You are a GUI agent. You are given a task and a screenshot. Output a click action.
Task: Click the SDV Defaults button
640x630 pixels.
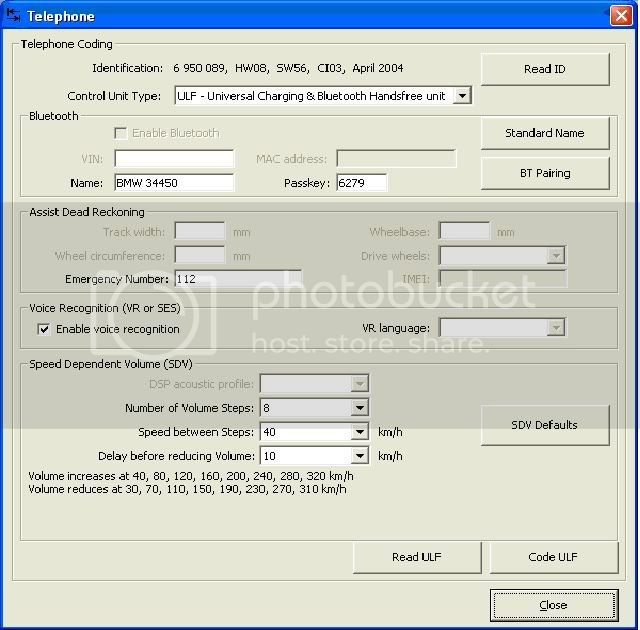[x=545, y=425]
